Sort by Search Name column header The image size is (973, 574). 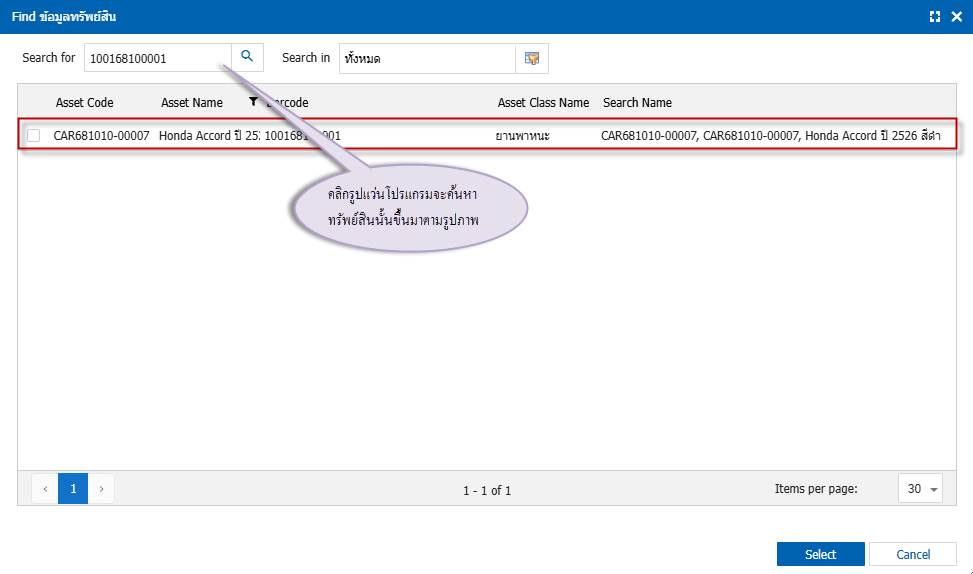[637, 103]
